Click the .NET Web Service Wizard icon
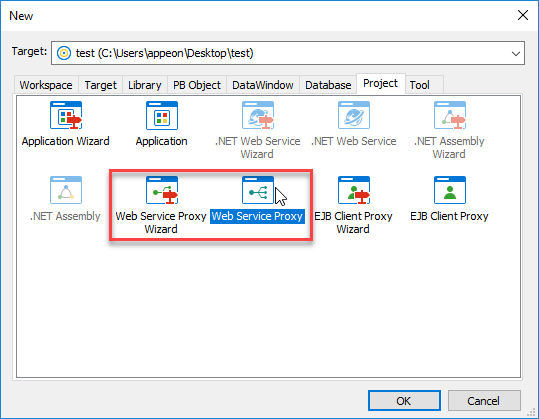Viewport: 539px width, 419px height. tap(258, 115)
